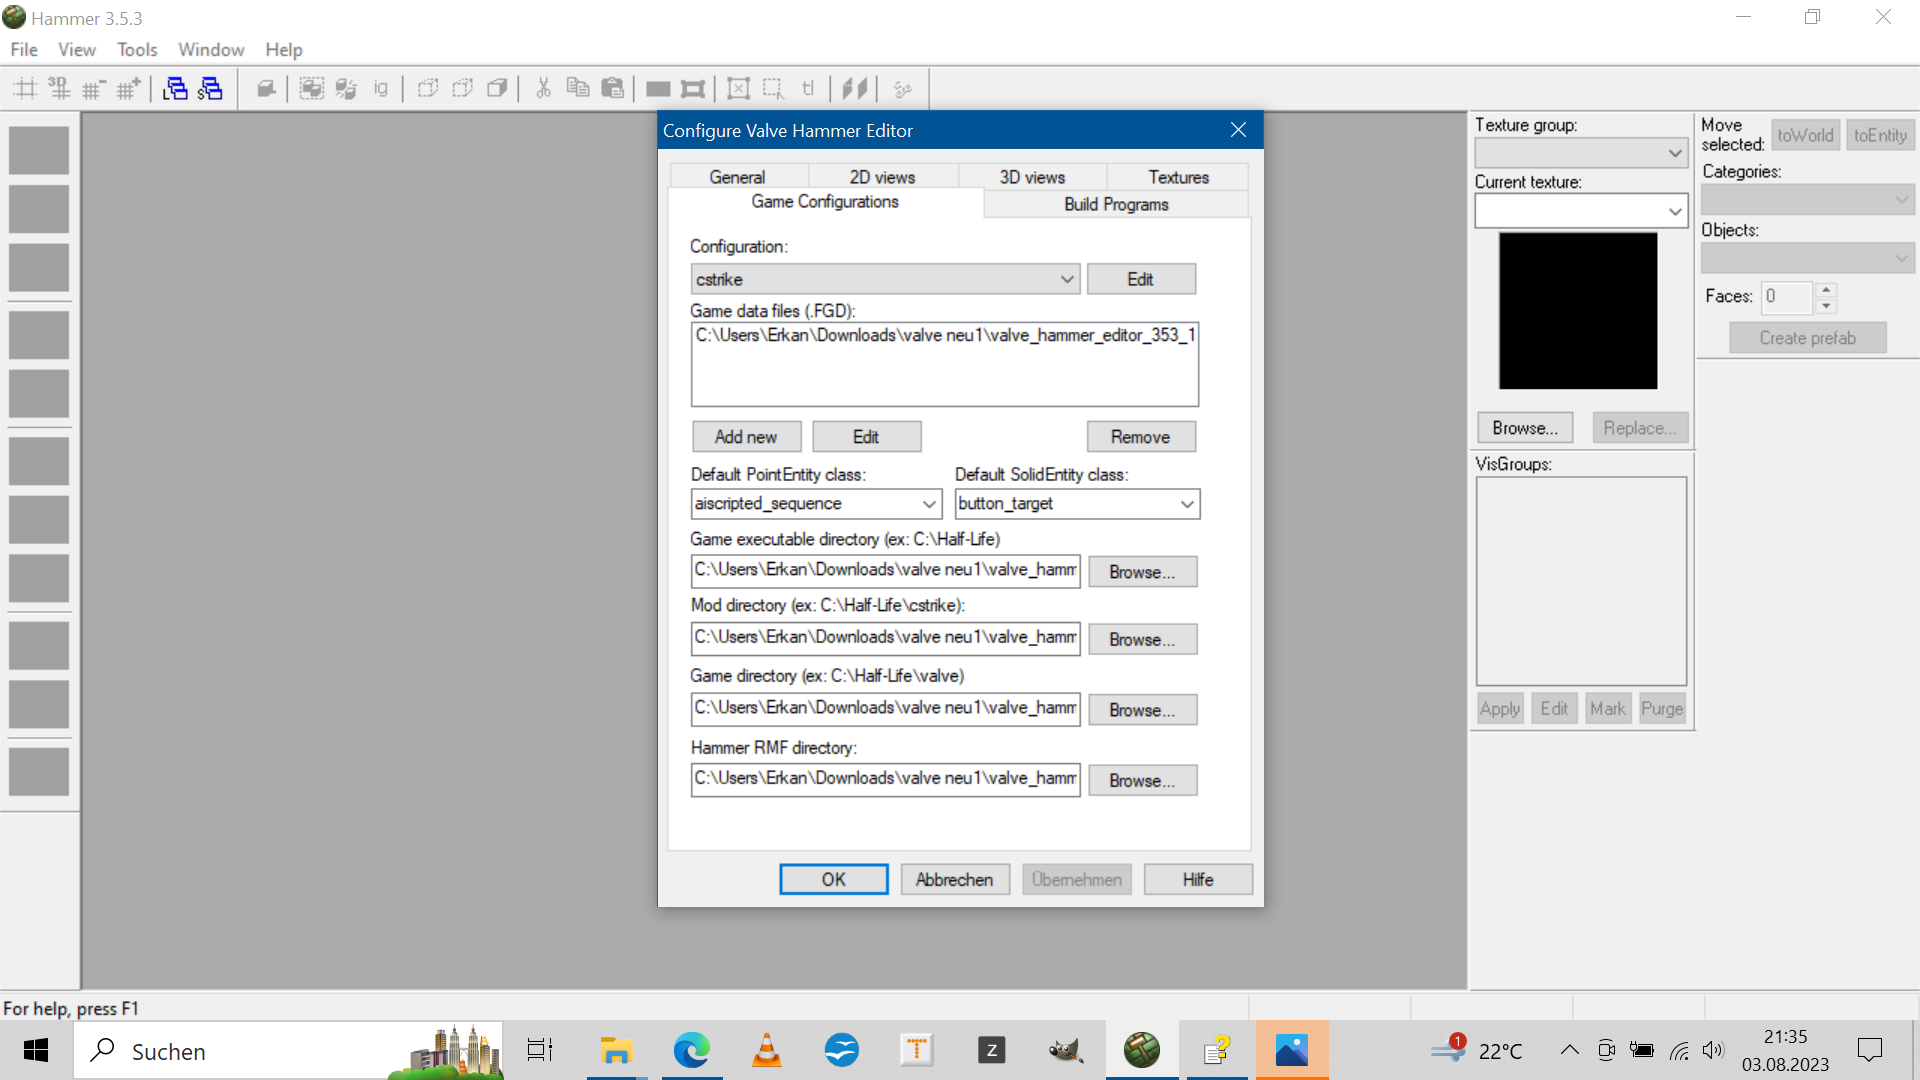Switch to the General tab
Screen dimensions: 1920x1080
(737, 177)
